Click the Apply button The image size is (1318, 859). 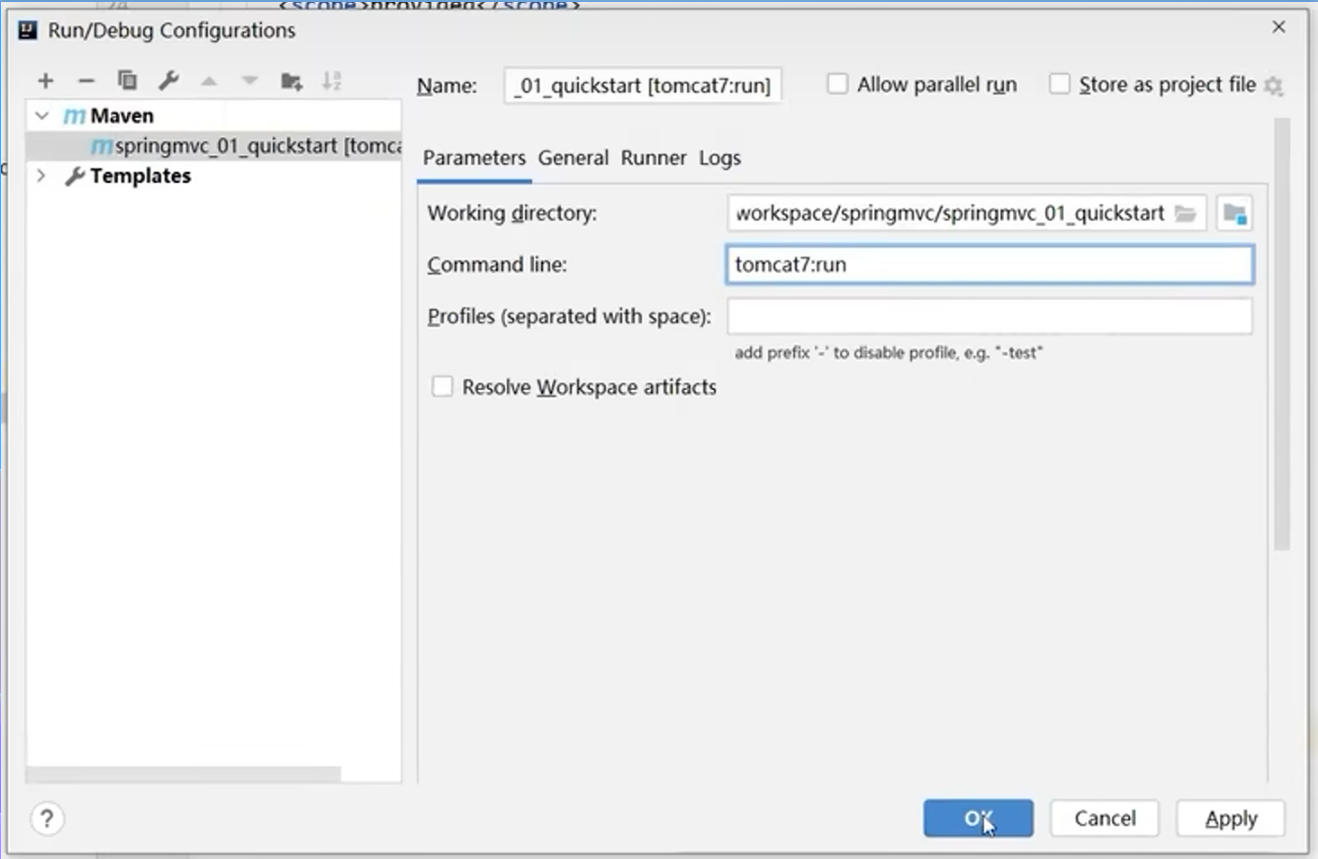point(1231,818)
